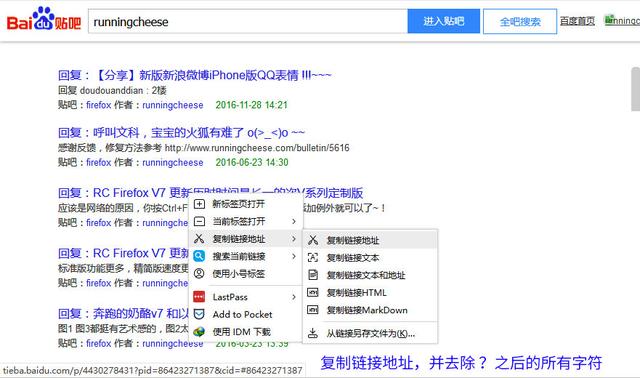Expand the 搜索当前链接 submenu arrow
This screenshot has width=640, height=378.
(x=294, y=256)
